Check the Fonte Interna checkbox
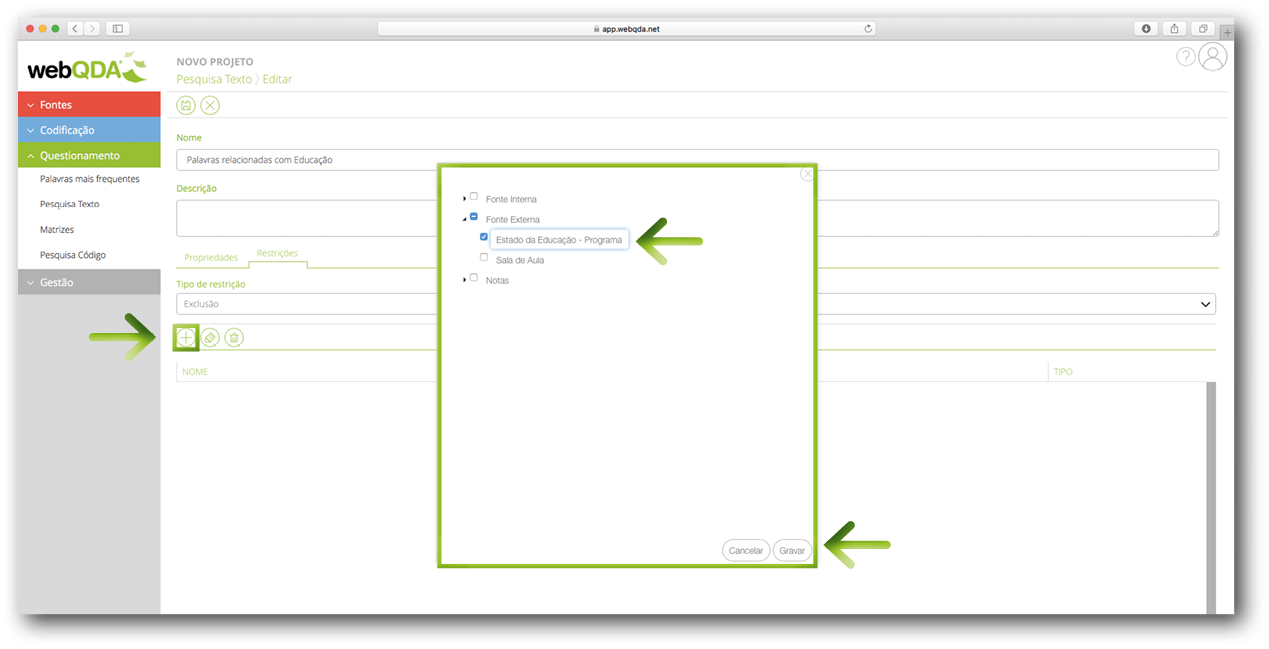This screenshot has height=649, width=1269. pyautogui.click(x=474, y=197)
